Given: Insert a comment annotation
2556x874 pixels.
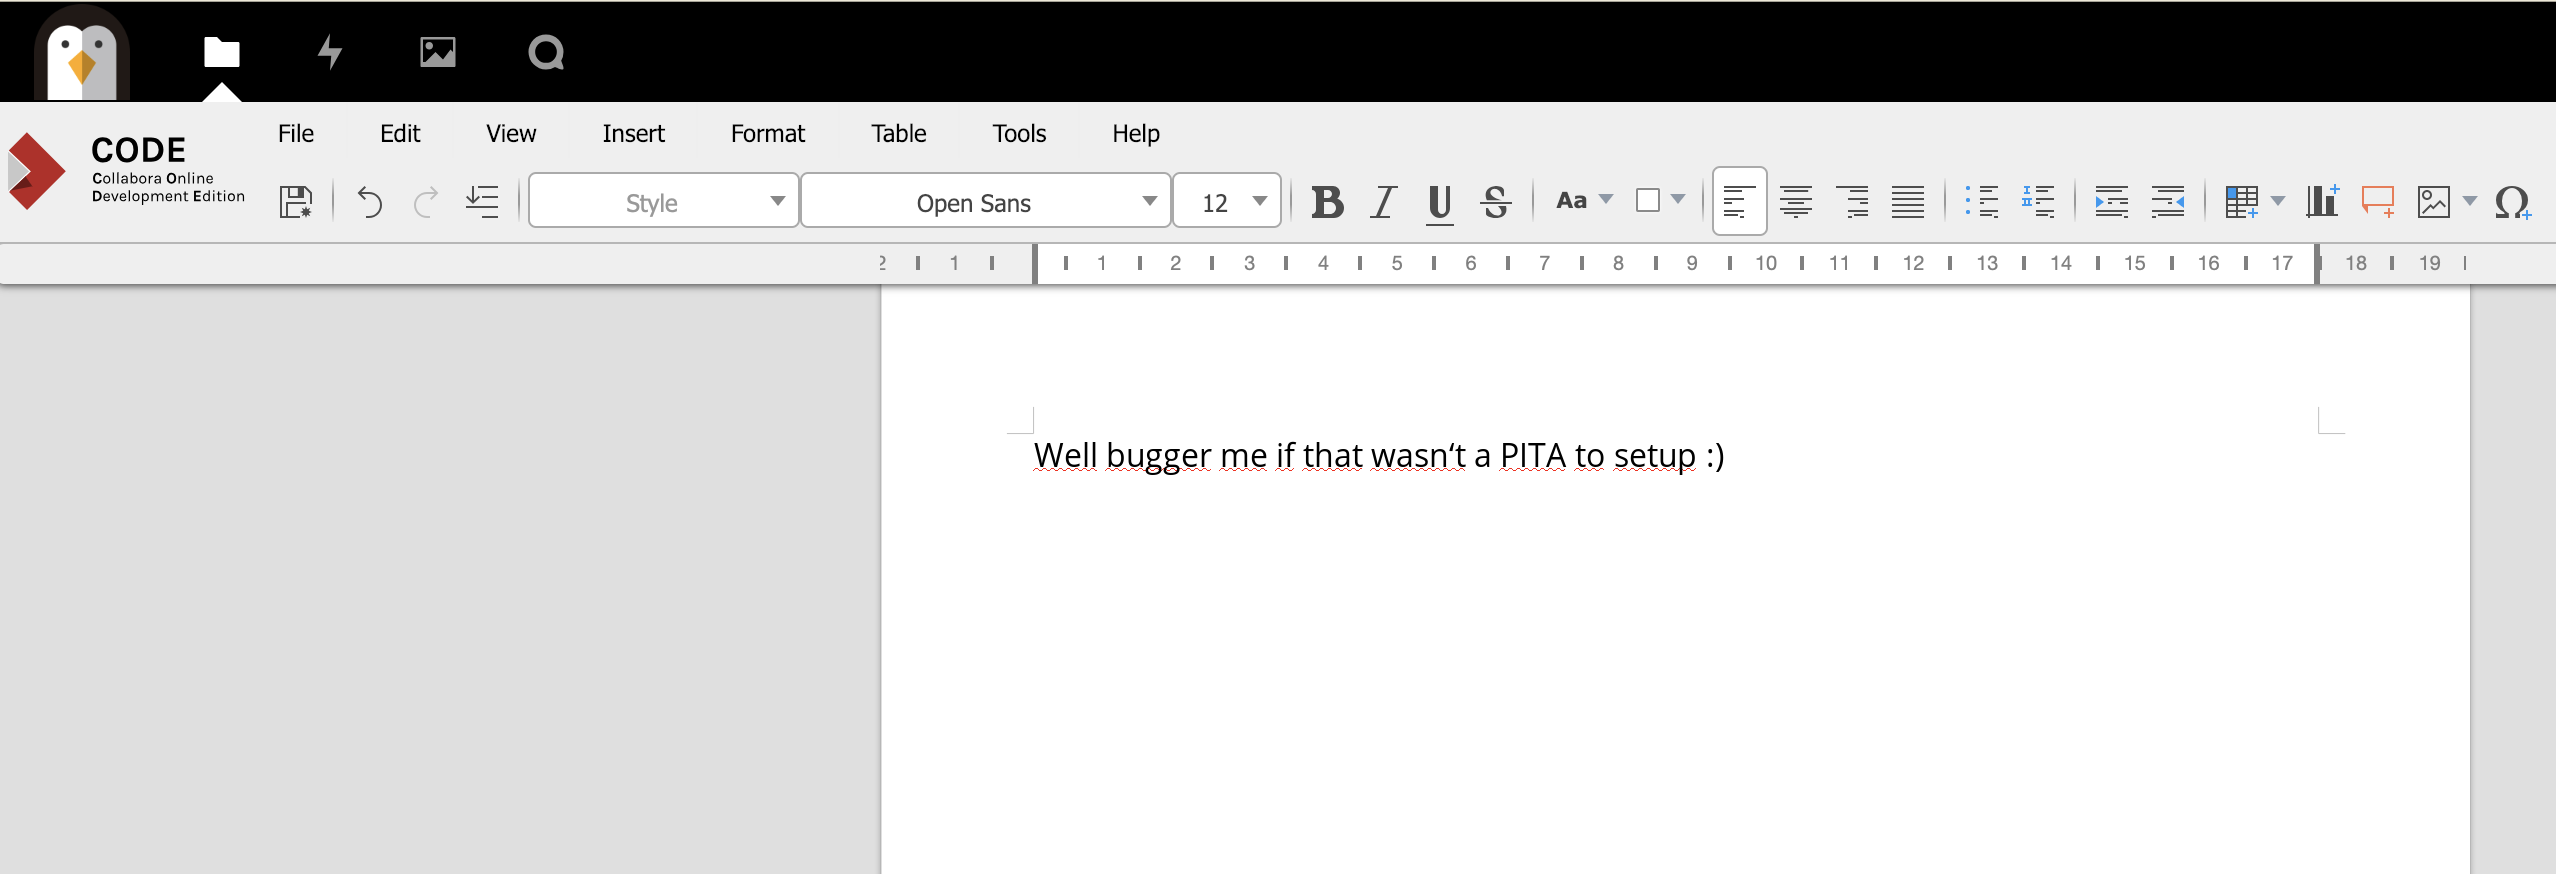Looking at the screenshot, I should pyautogui.click(x=2377, y=202).
